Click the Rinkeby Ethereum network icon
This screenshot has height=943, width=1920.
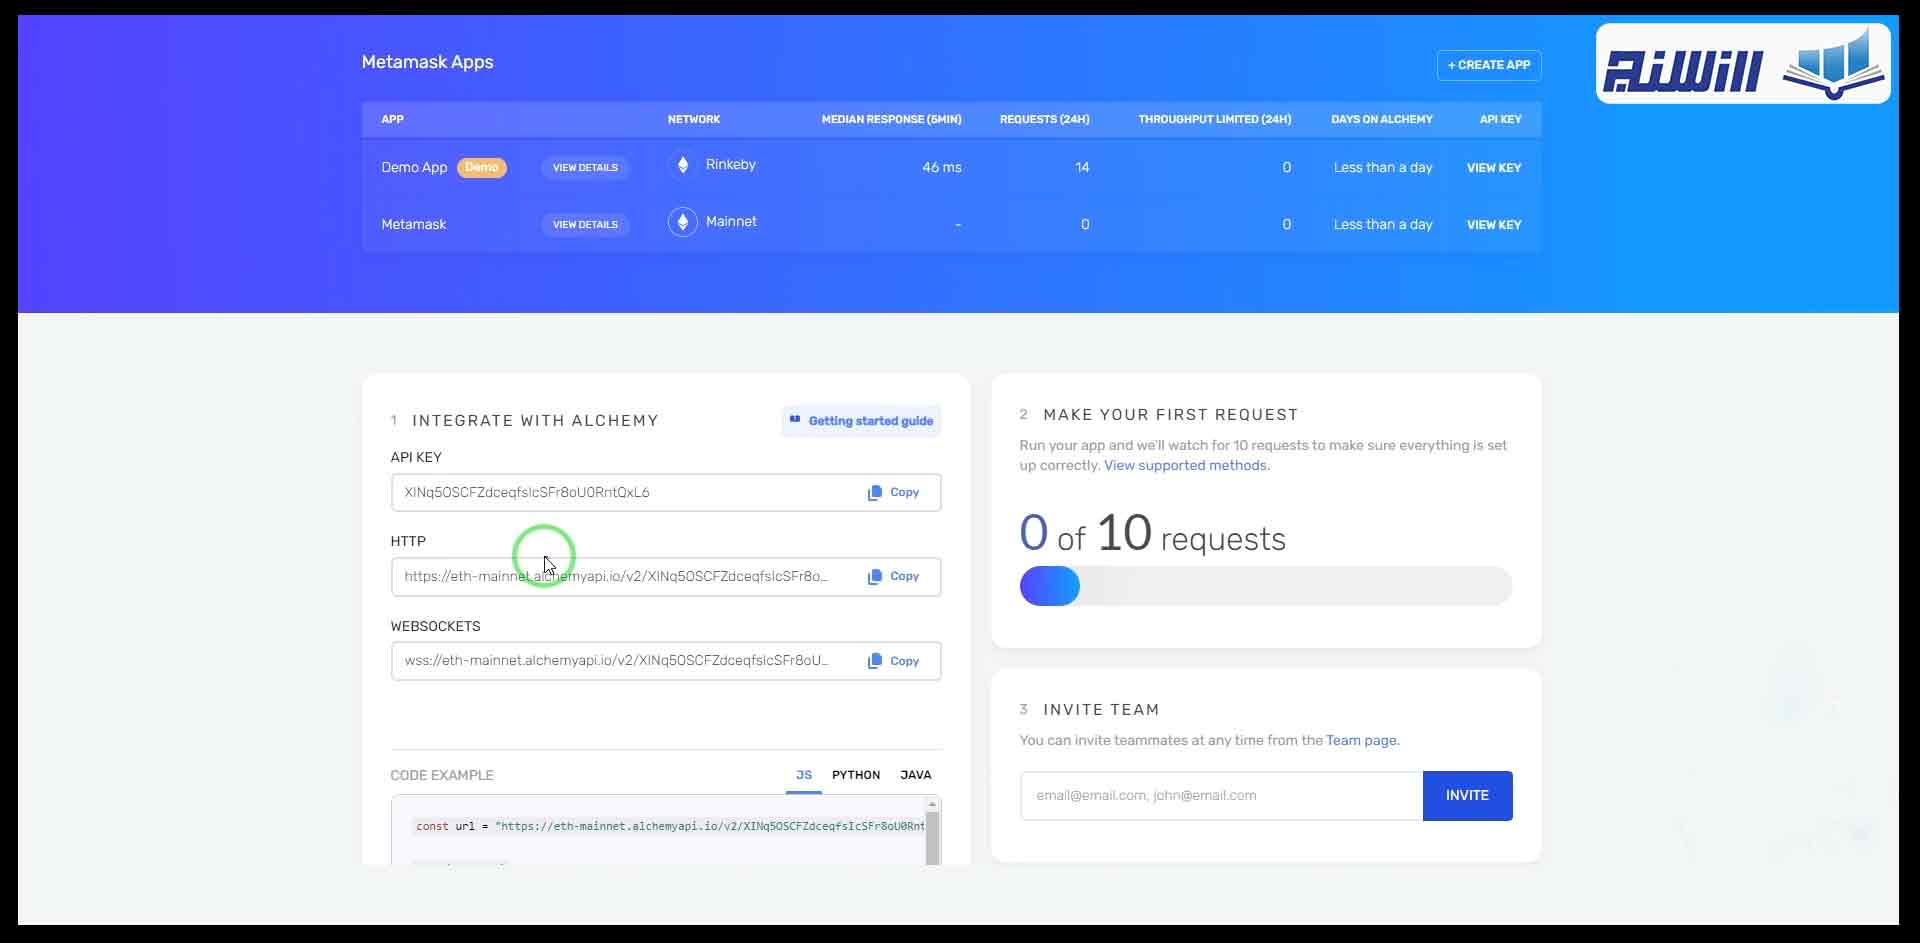point(683,165)
